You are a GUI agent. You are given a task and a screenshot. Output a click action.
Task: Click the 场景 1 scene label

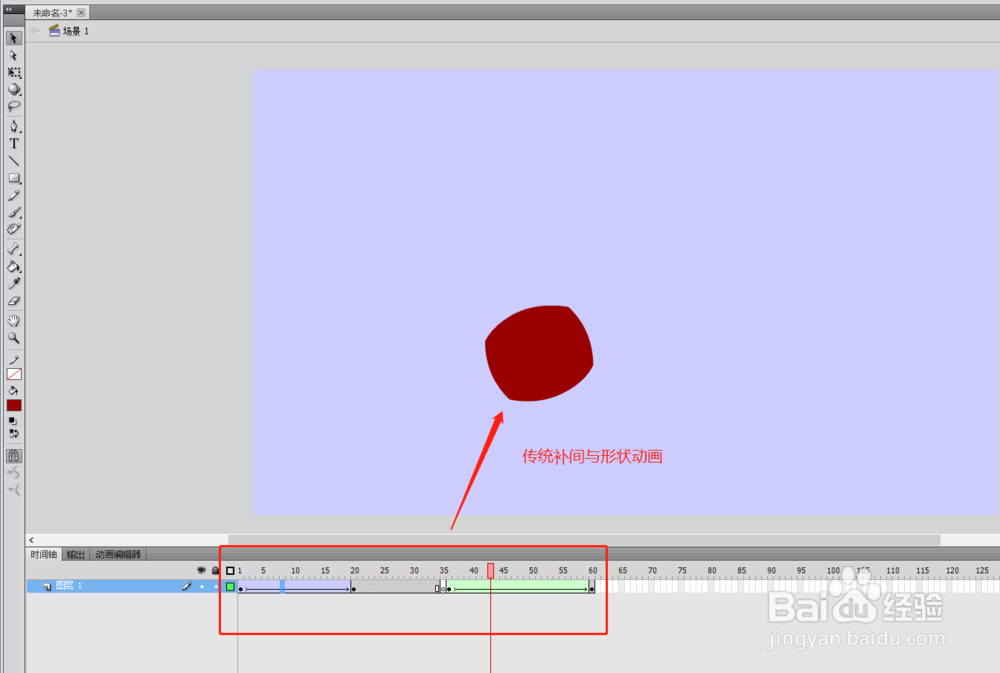pyautogui.click(x=75, y=31)
